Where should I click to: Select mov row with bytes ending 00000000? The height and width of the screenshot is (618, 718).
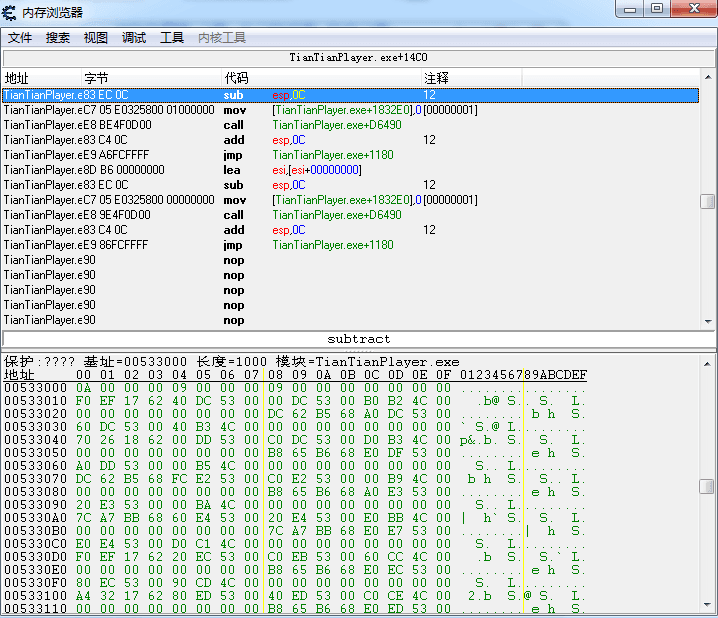(351, 200)
